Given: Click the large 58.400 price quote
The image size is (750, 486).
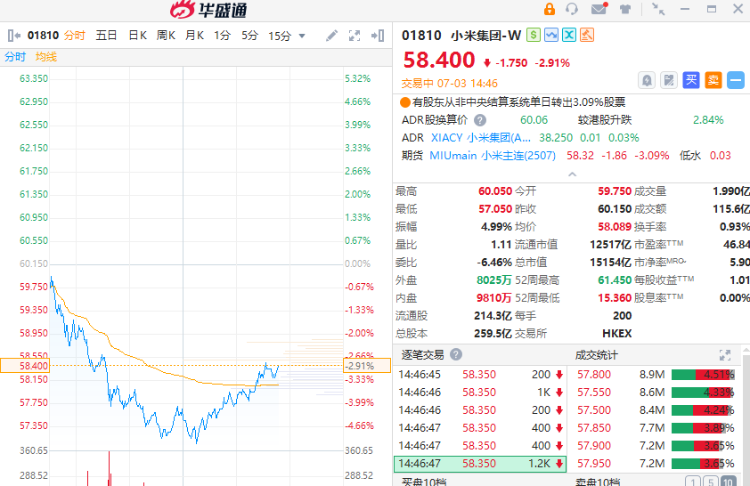Looking at the screenshot, I should 439,61.
